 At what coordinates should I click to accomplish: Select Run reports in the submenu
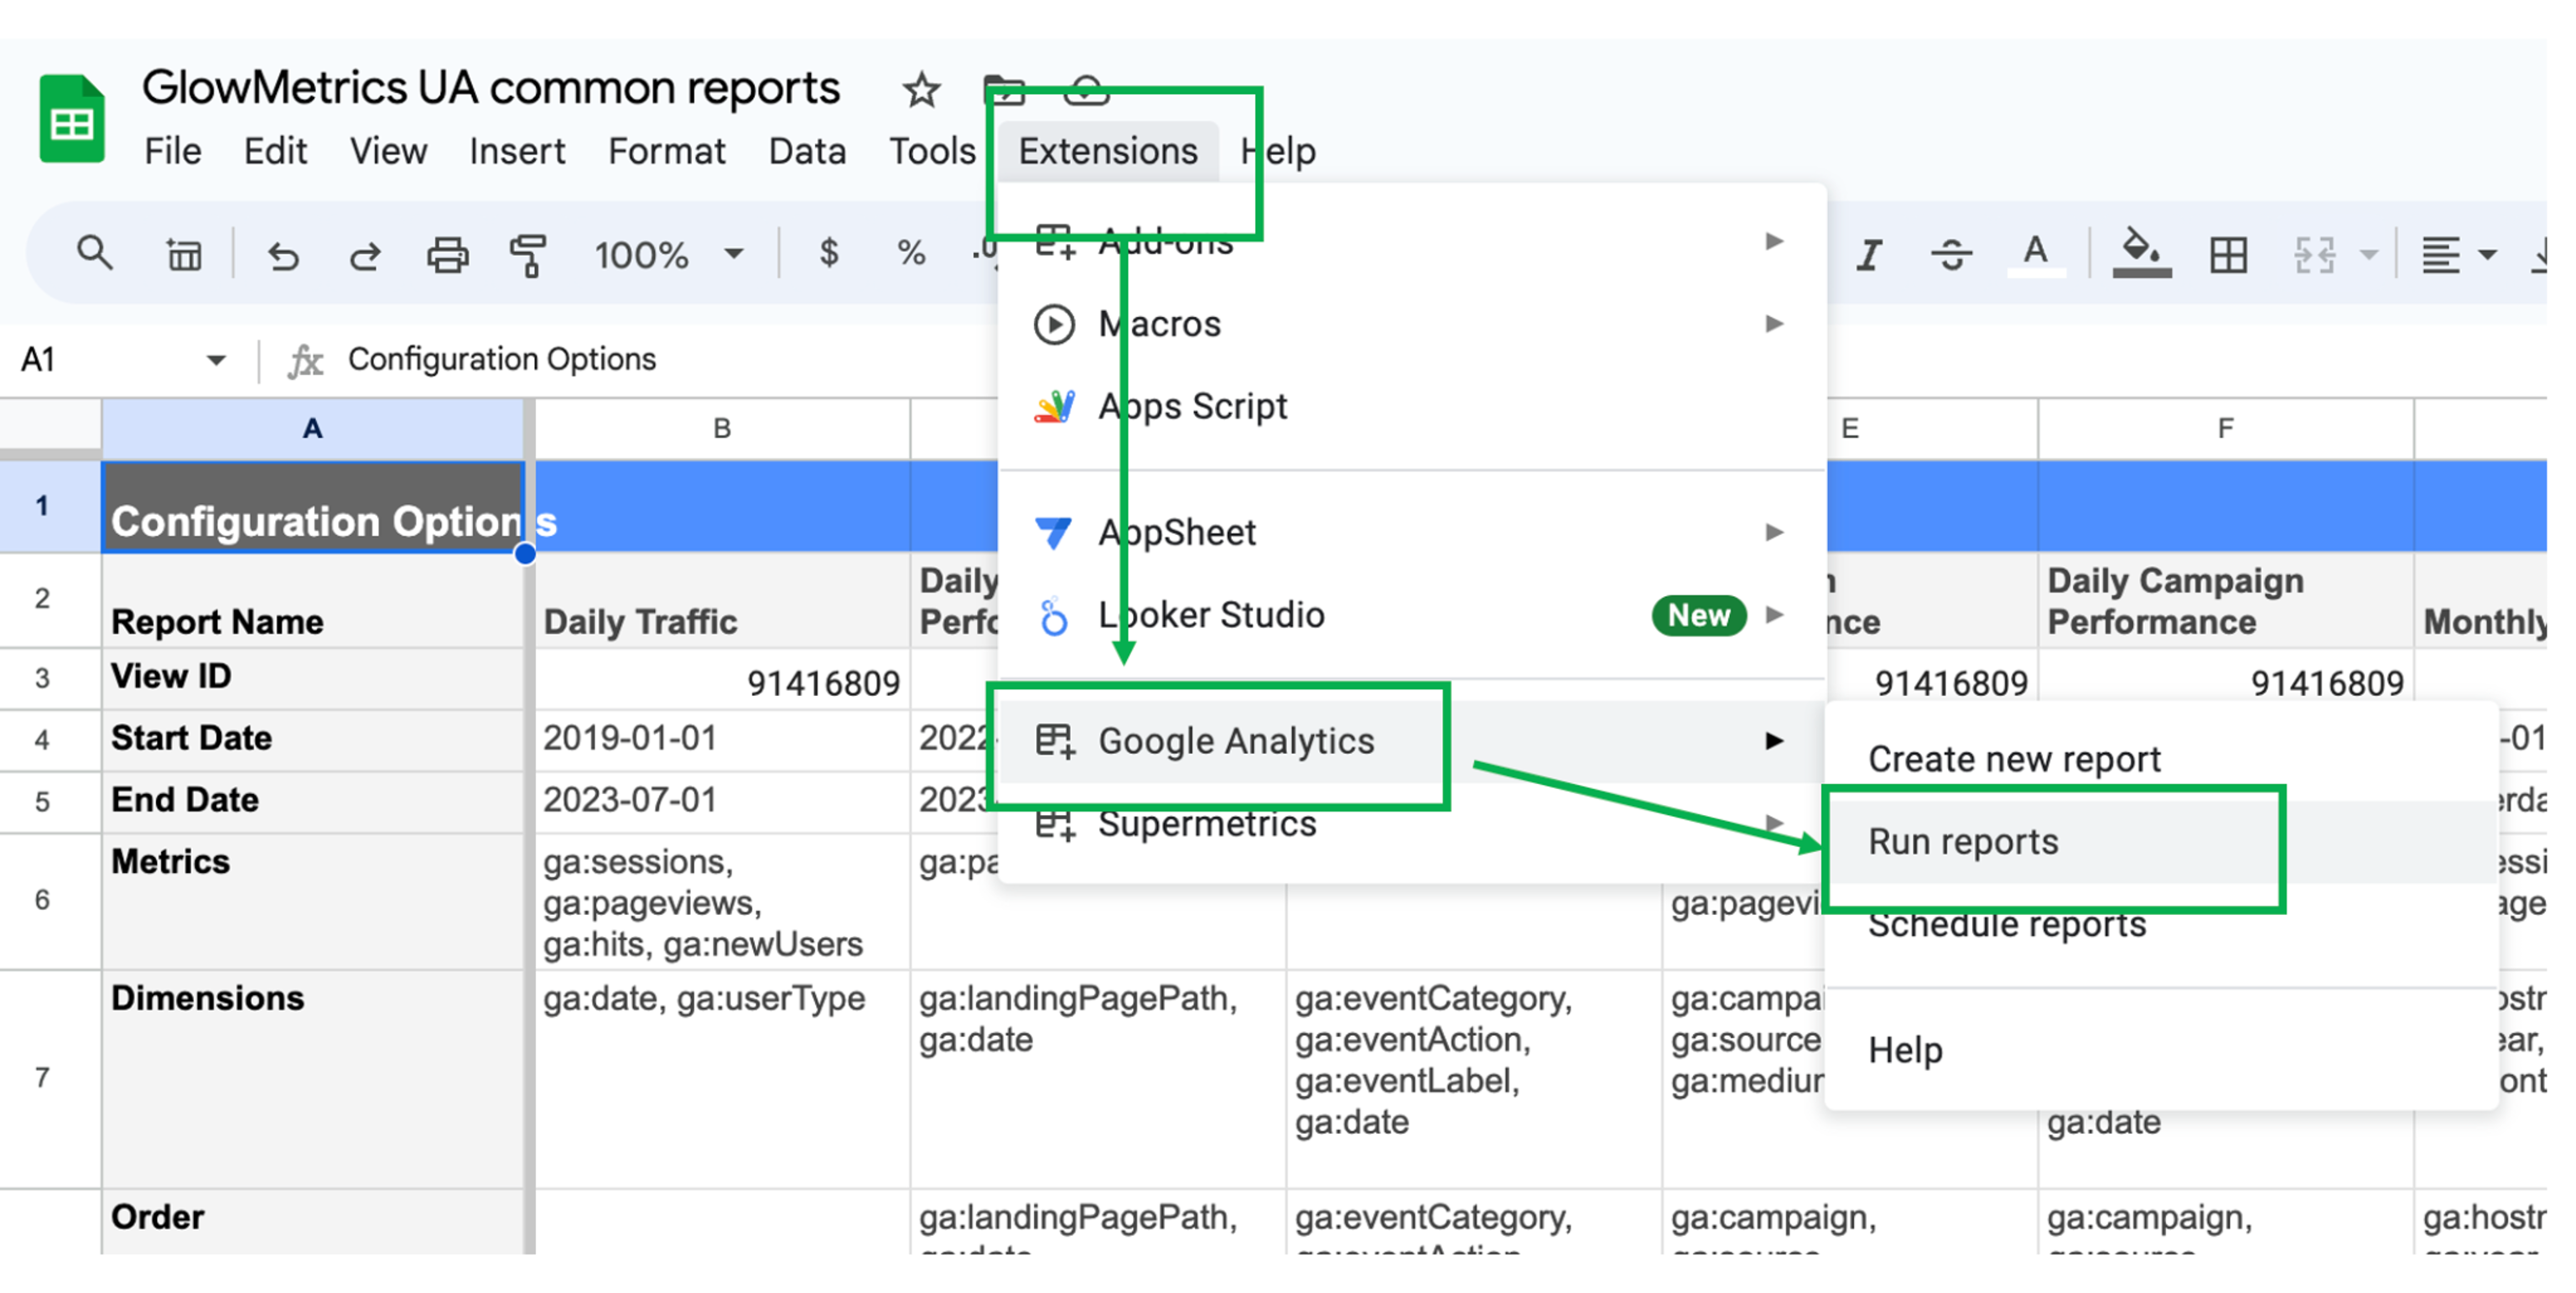tap(2161, 842)
